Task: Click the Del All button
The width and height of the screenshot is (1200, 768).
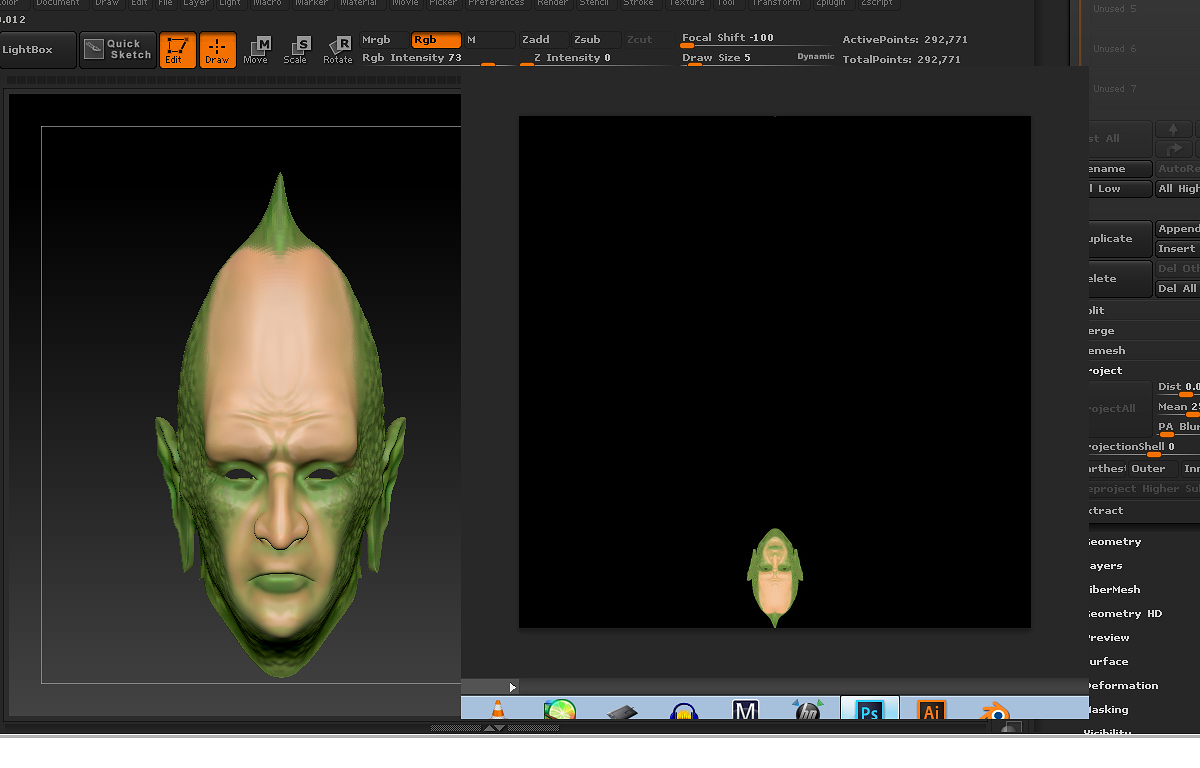Action: click(1178, 289)
